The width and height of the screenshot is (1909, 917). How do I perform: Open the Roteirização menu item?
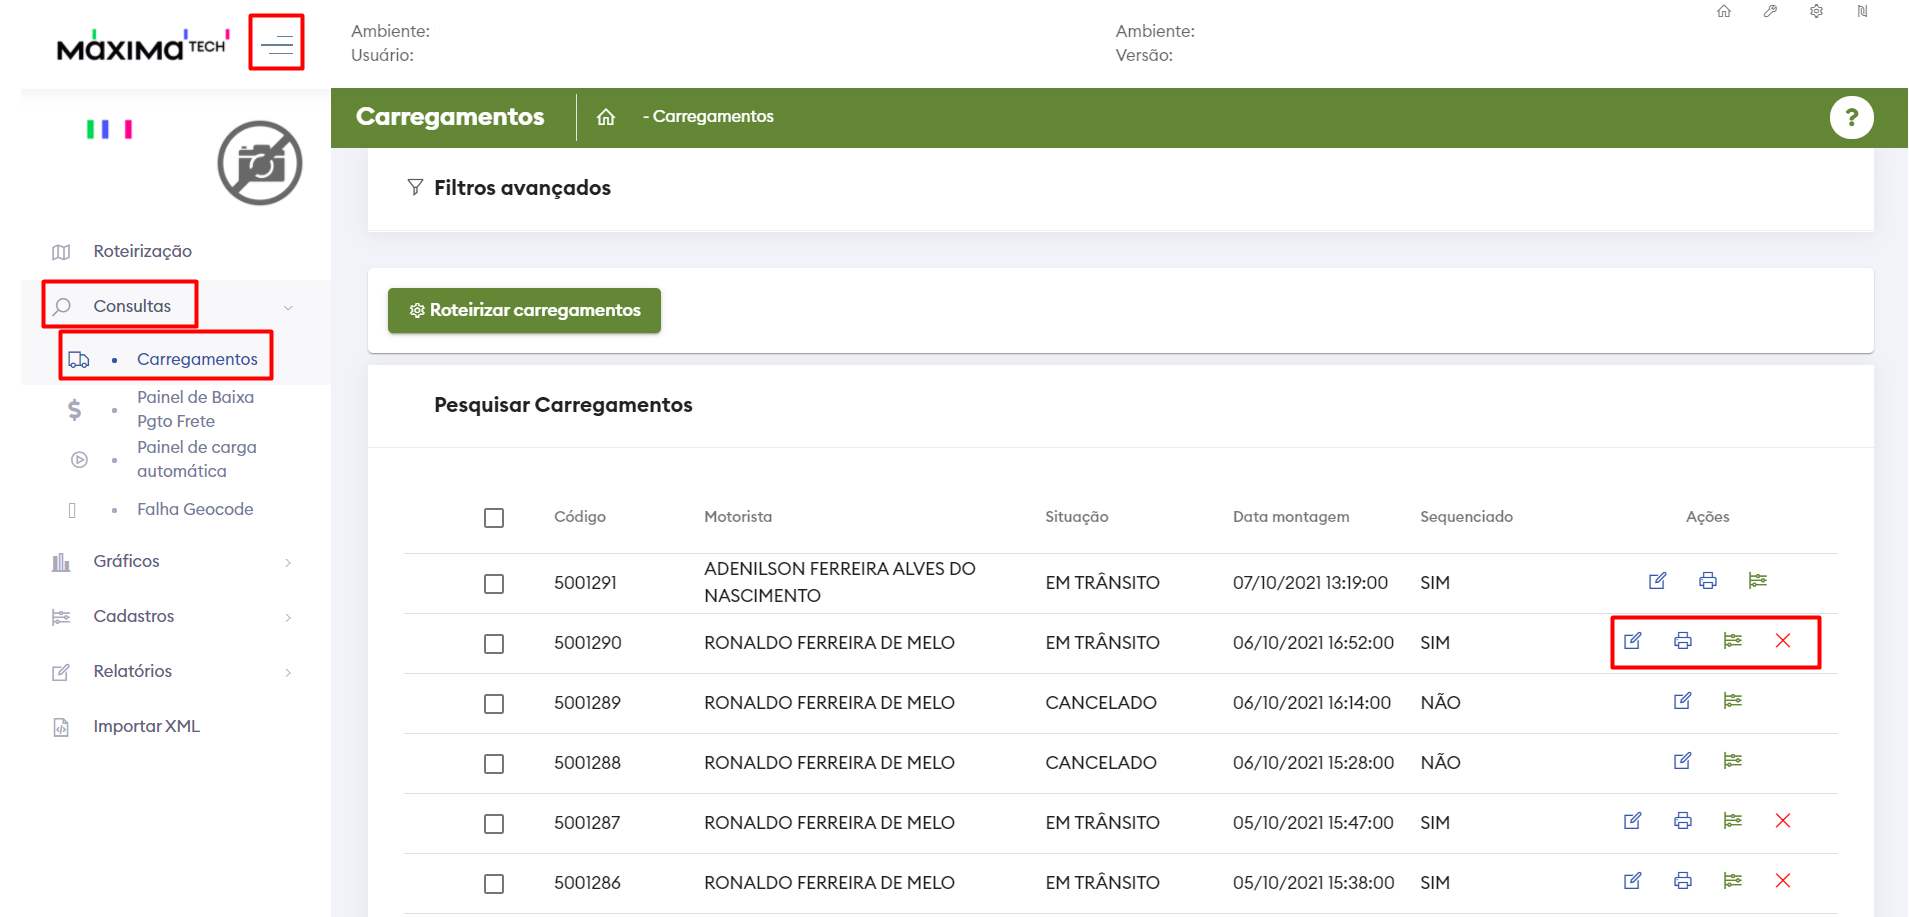point(142,251)
